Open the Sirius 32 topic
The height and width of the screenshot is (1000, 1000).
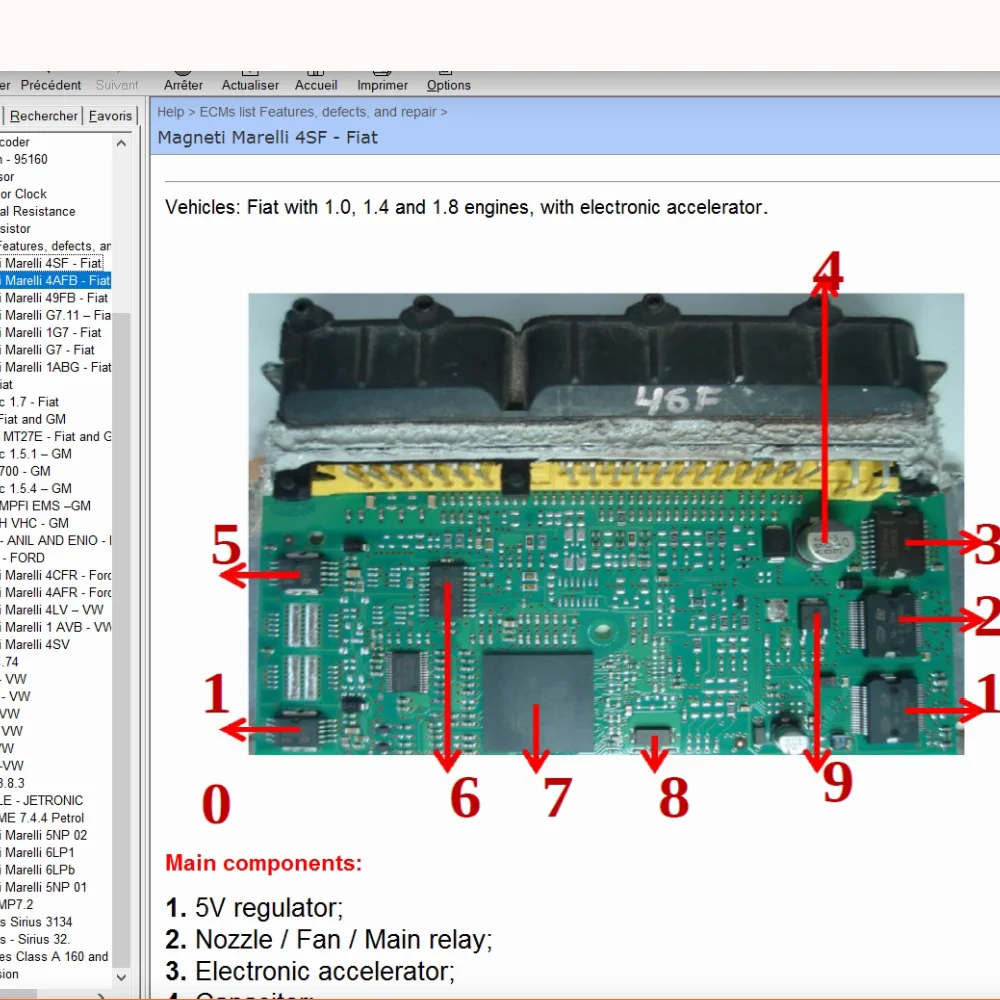coord(35,939)
